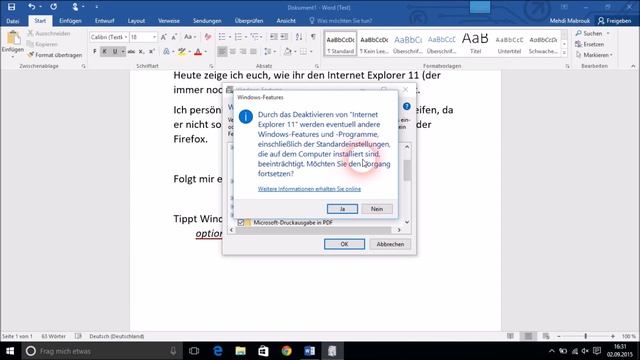Click the multilevel list icon

tap(255, 37)
